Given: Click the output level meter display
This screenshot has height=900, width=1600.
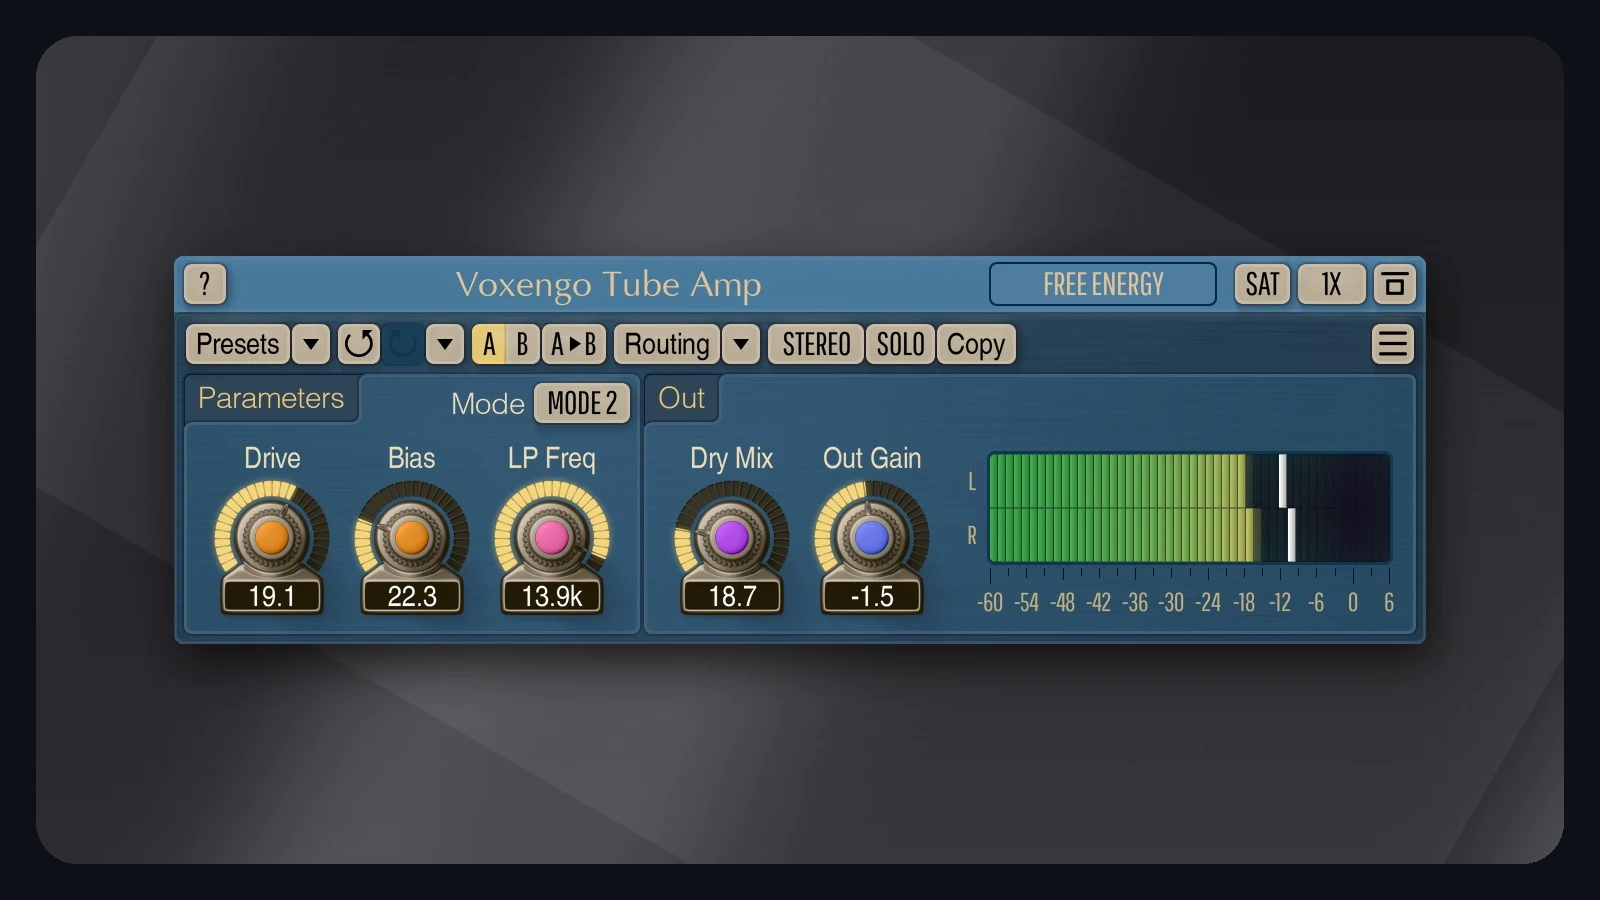Looking at the screenshot, I should click(1189, 508).
